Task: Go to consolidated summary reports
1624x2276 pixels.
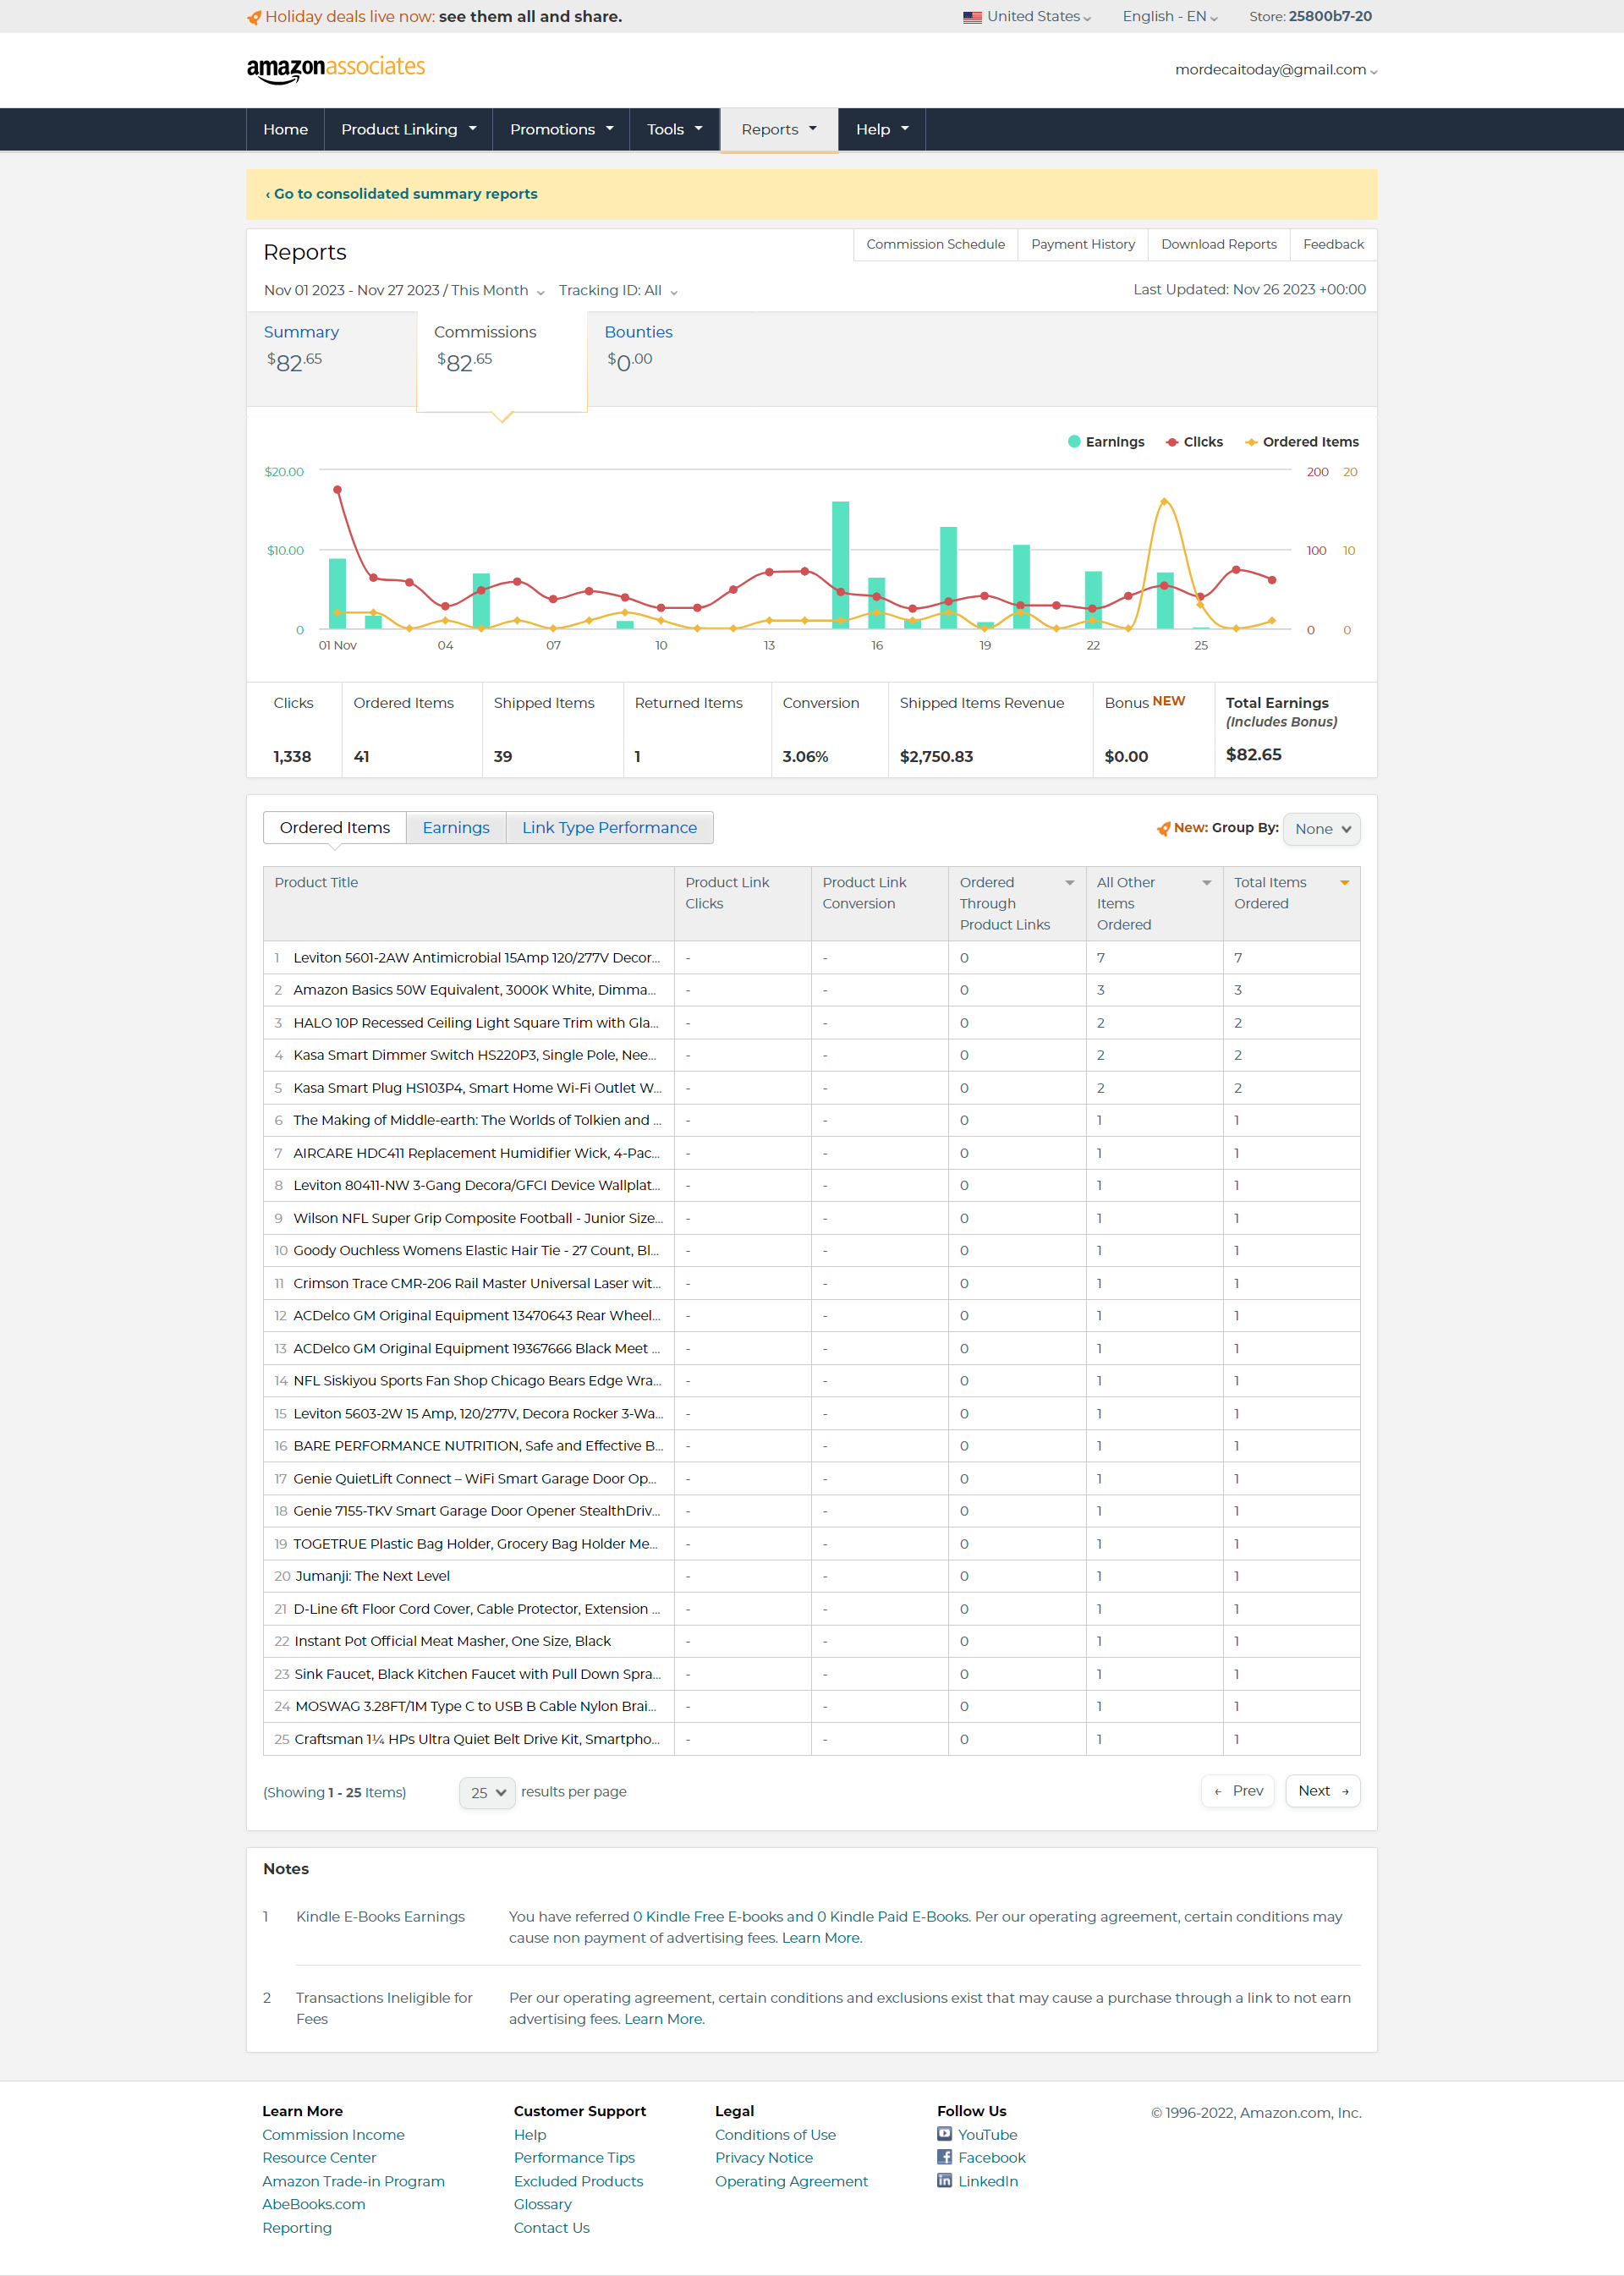Action: click(x=401, y=194)
